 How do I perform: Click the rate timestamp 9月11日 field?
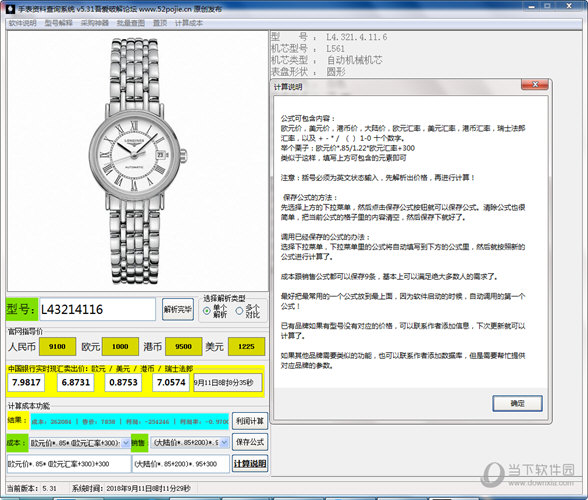[x=228, y=383]
